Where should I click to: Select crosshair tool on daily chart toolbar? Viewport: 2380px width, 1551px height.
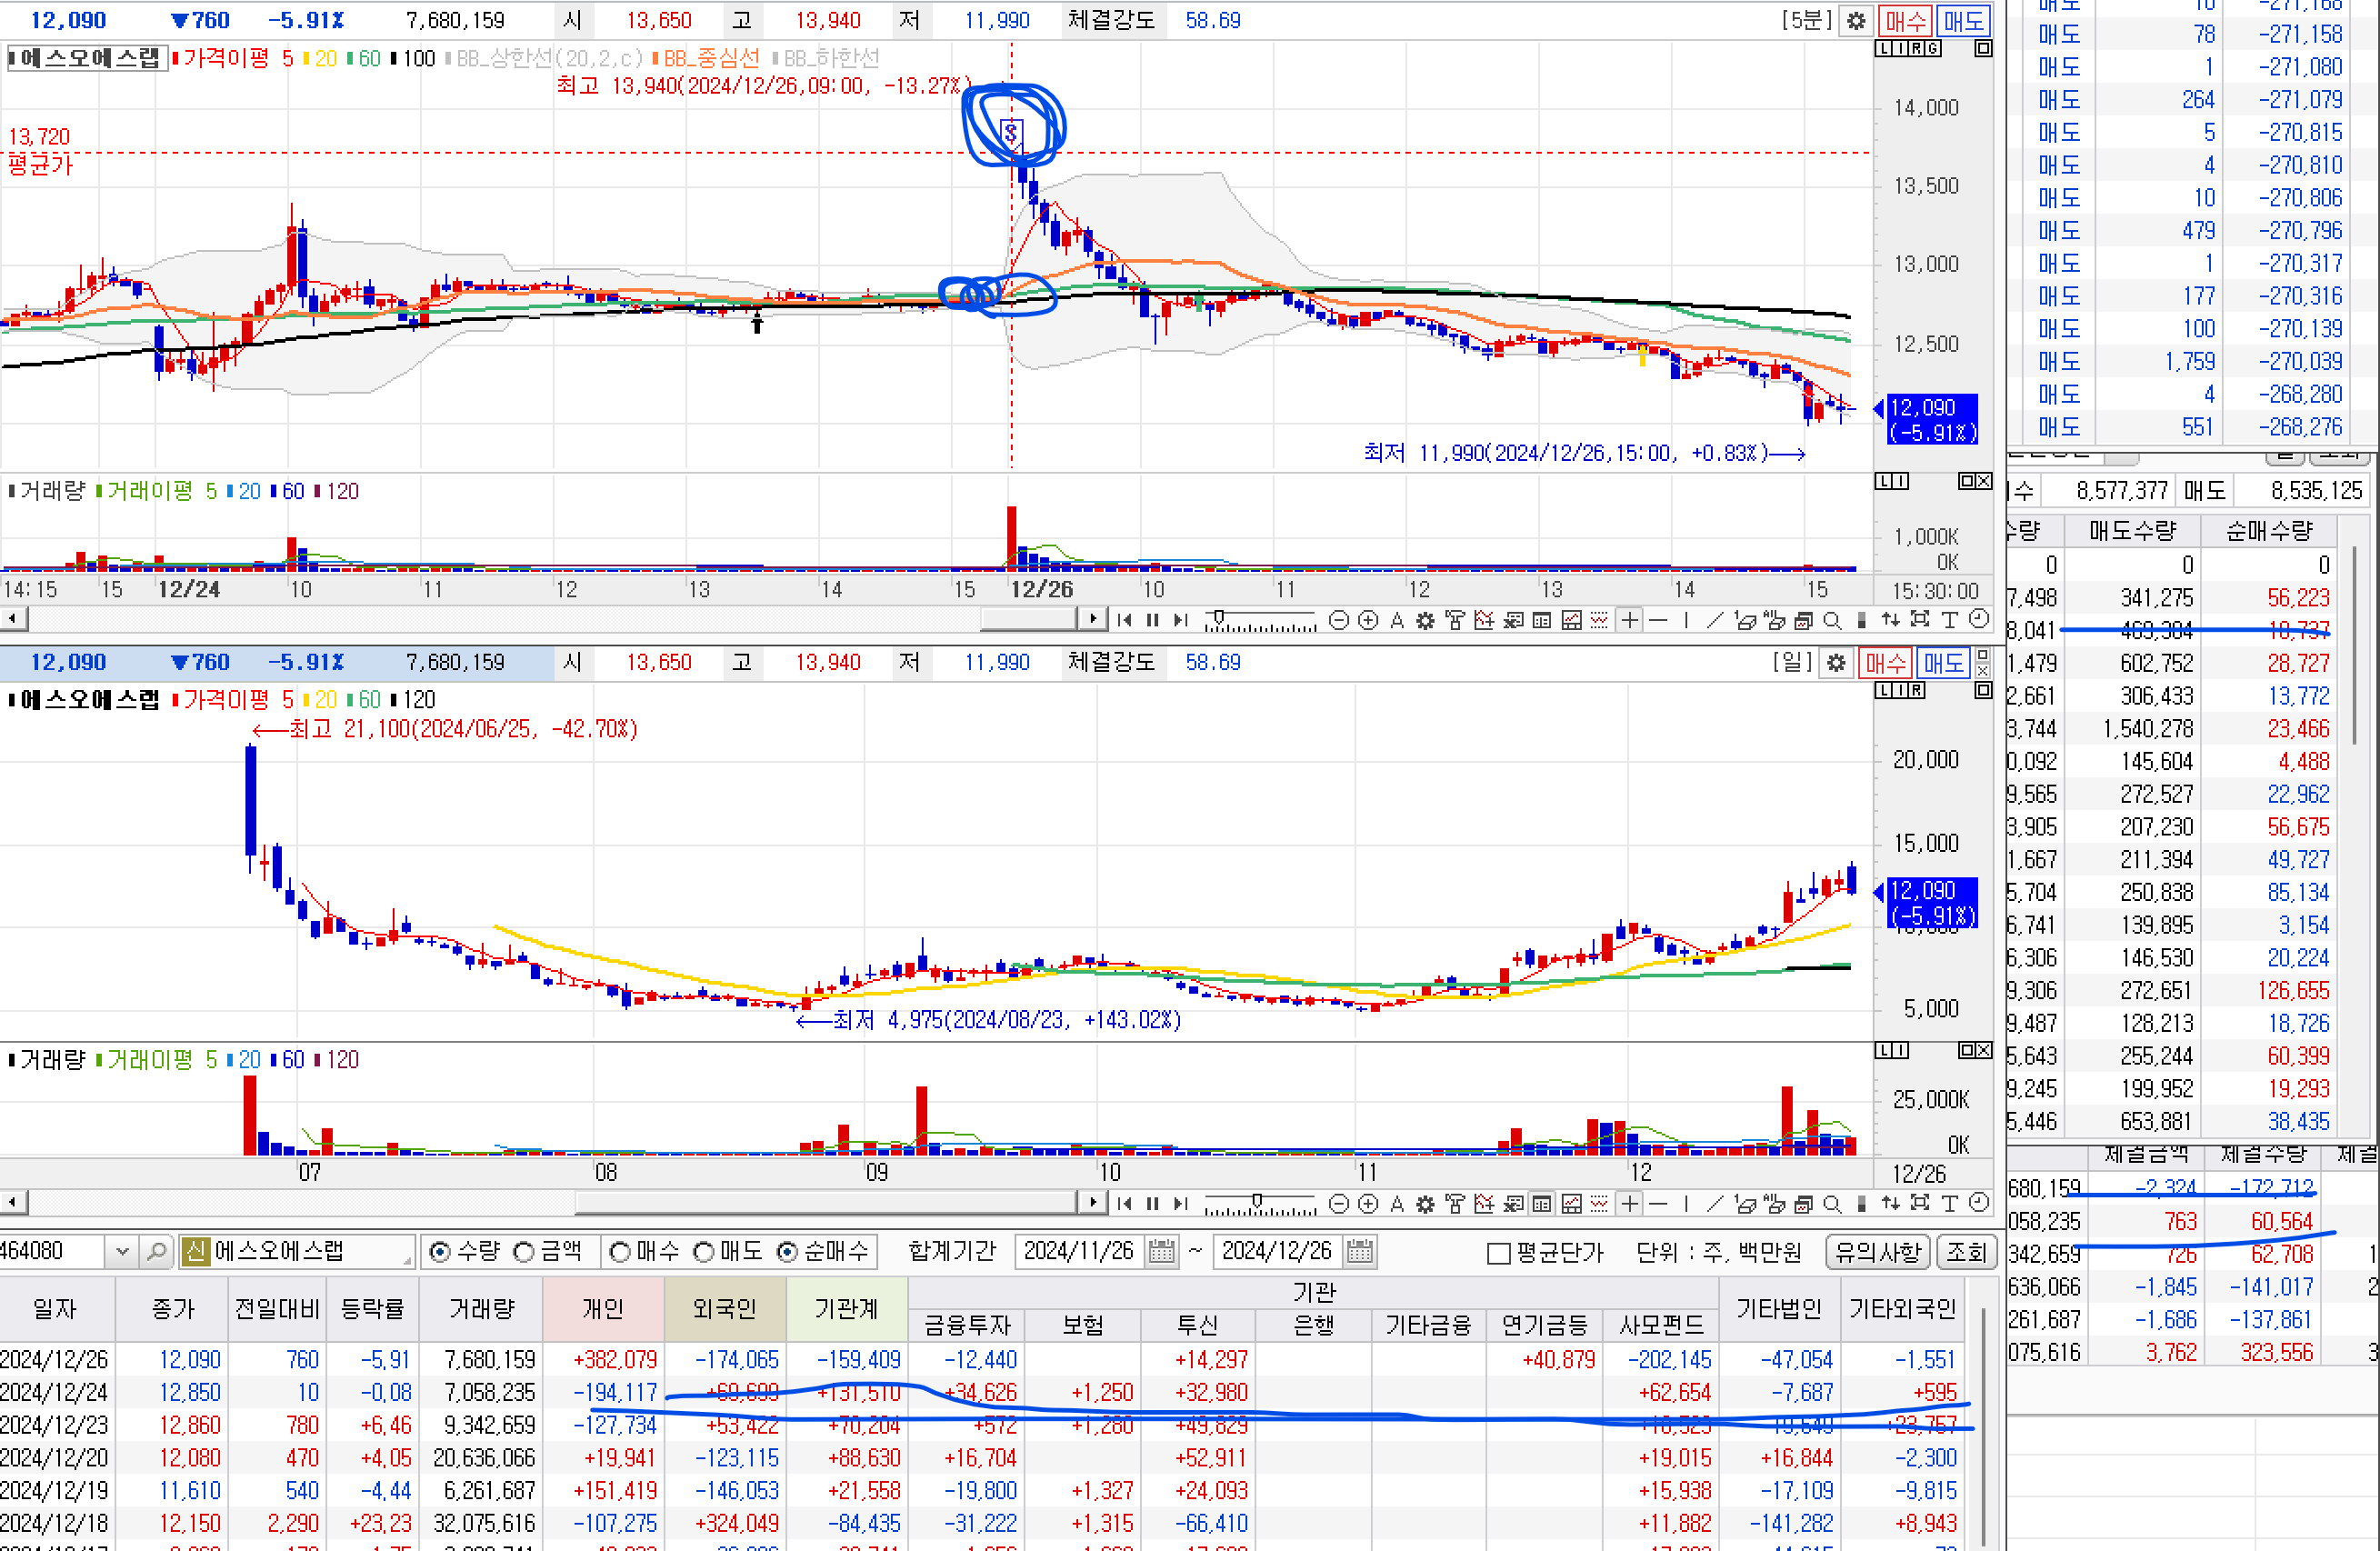pos(1630,1203)
